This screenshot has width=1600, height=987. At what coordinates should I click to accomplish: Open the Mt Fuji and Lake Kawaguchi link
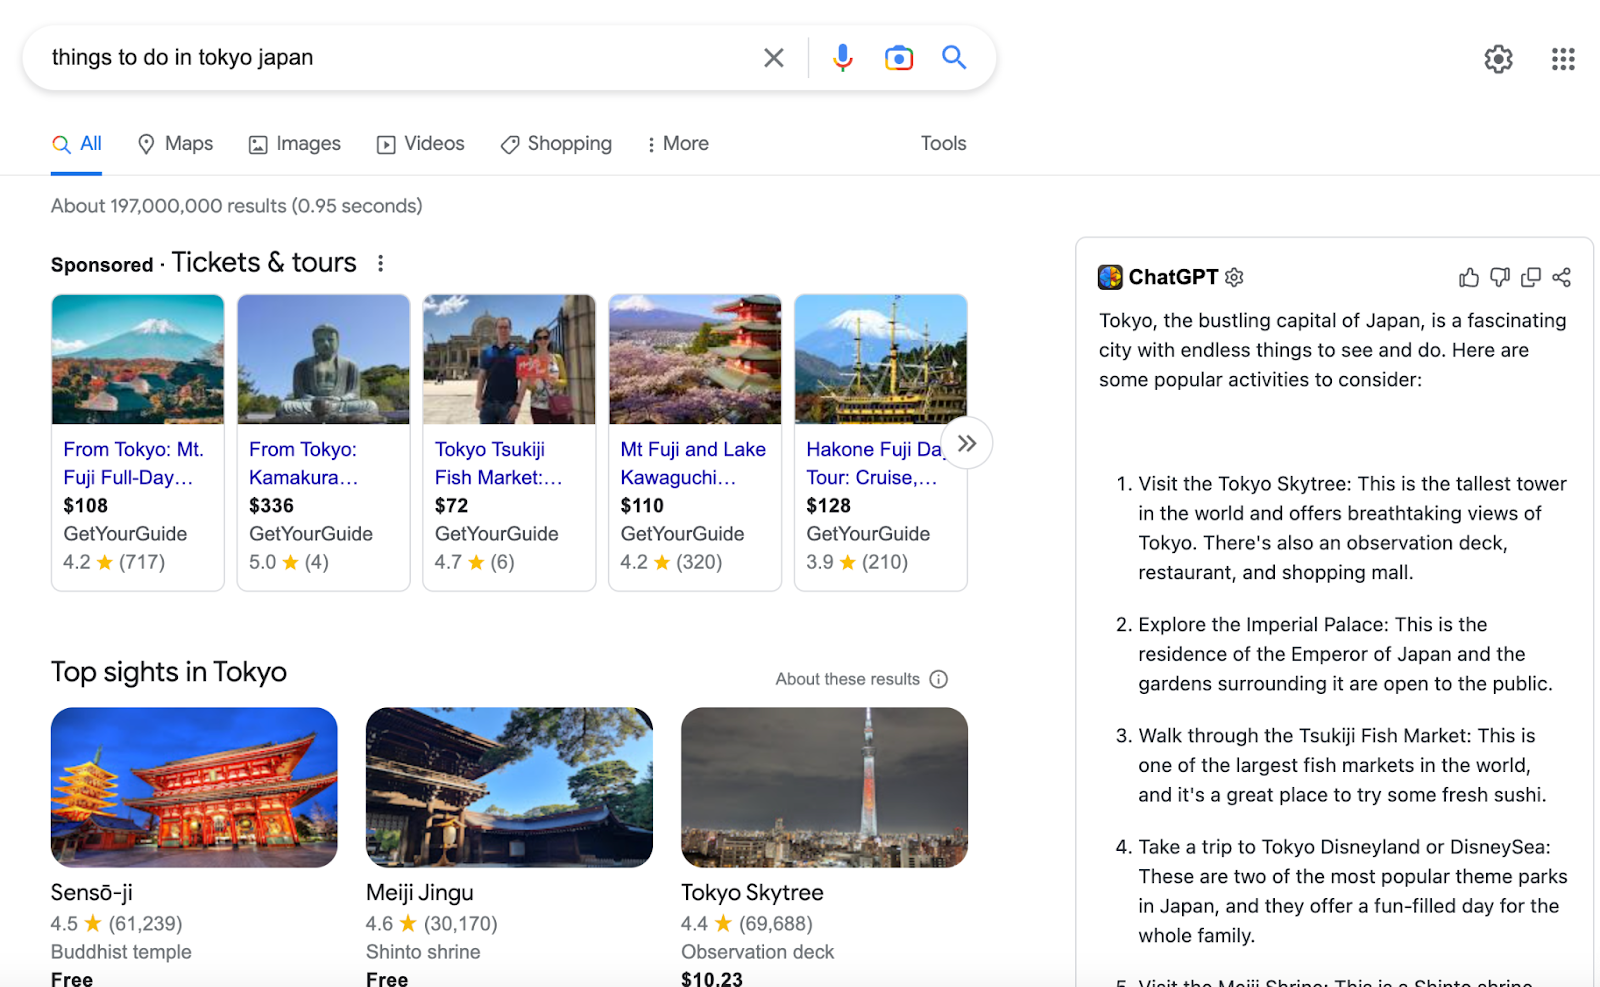pyautogui.click(x=693, y=464)
